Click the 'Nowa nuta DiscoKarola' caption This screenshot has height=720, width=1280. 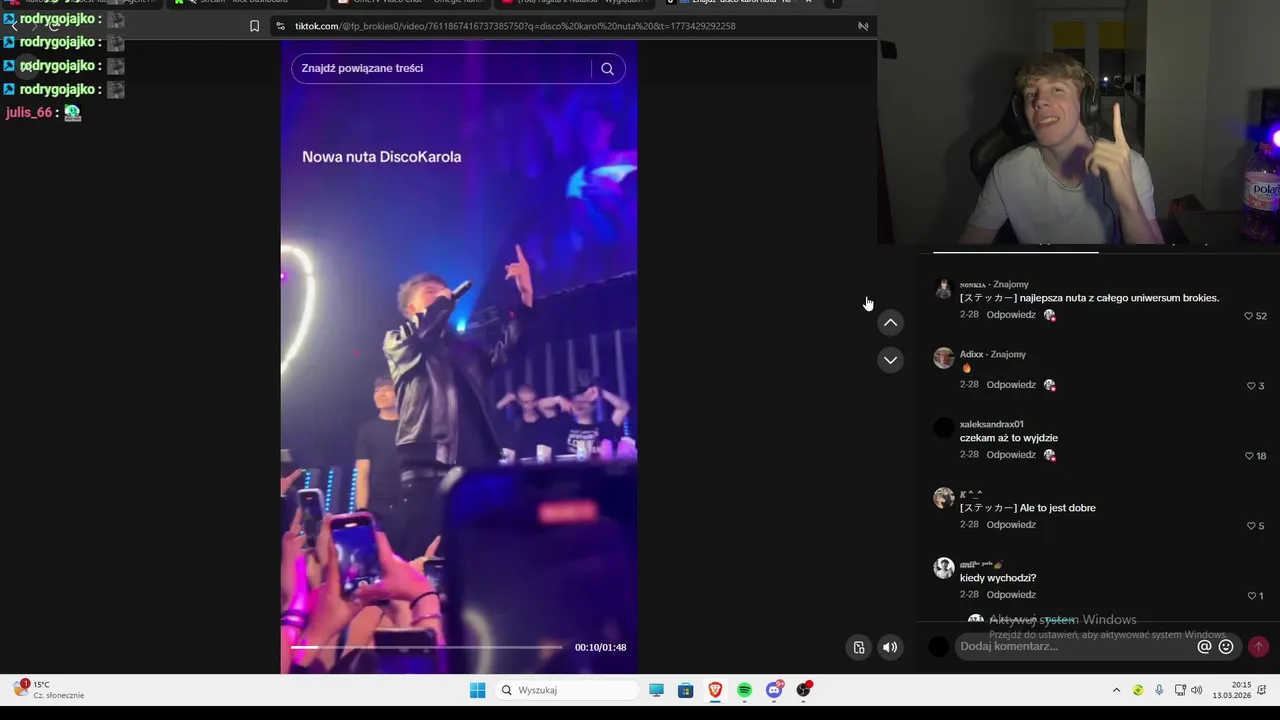[381, 157]
